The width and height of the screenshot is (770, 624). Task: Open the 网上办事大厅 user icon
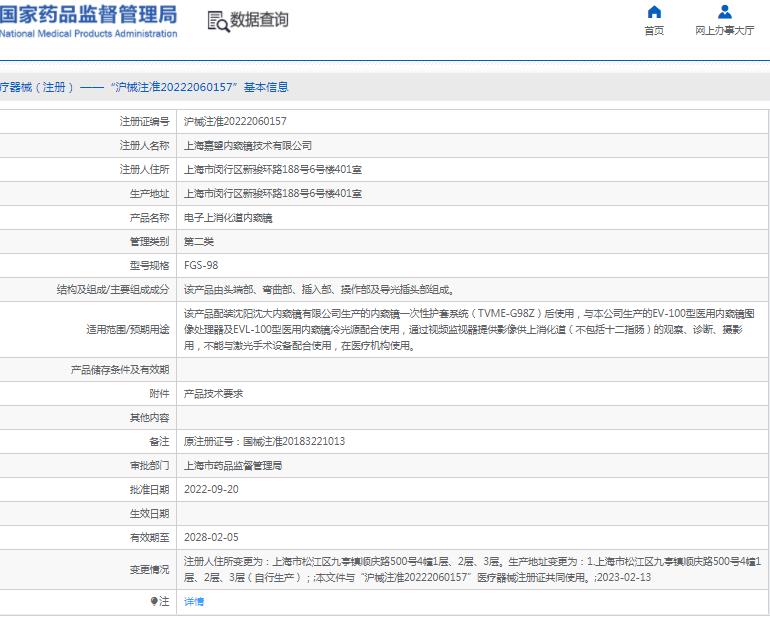click(724, 11)
